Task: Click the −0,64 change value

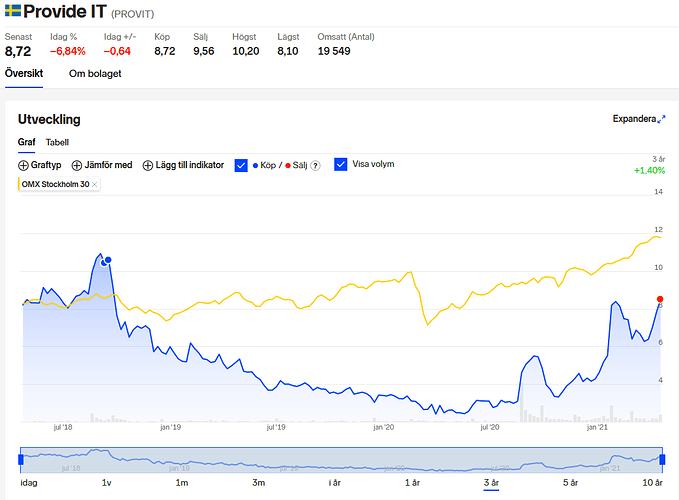Action: 117,51
